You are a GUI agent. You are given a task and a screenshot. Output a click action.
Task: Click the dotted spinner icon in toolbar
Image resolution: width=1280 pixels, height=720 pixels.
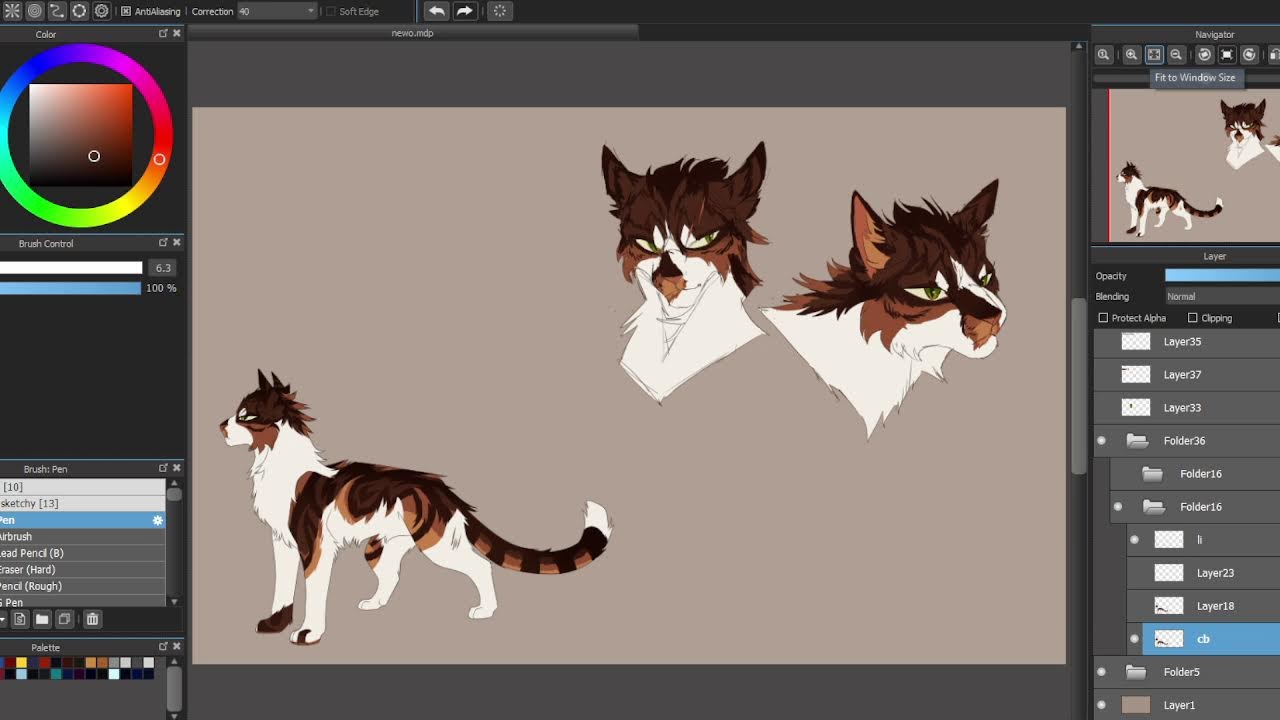500,11
